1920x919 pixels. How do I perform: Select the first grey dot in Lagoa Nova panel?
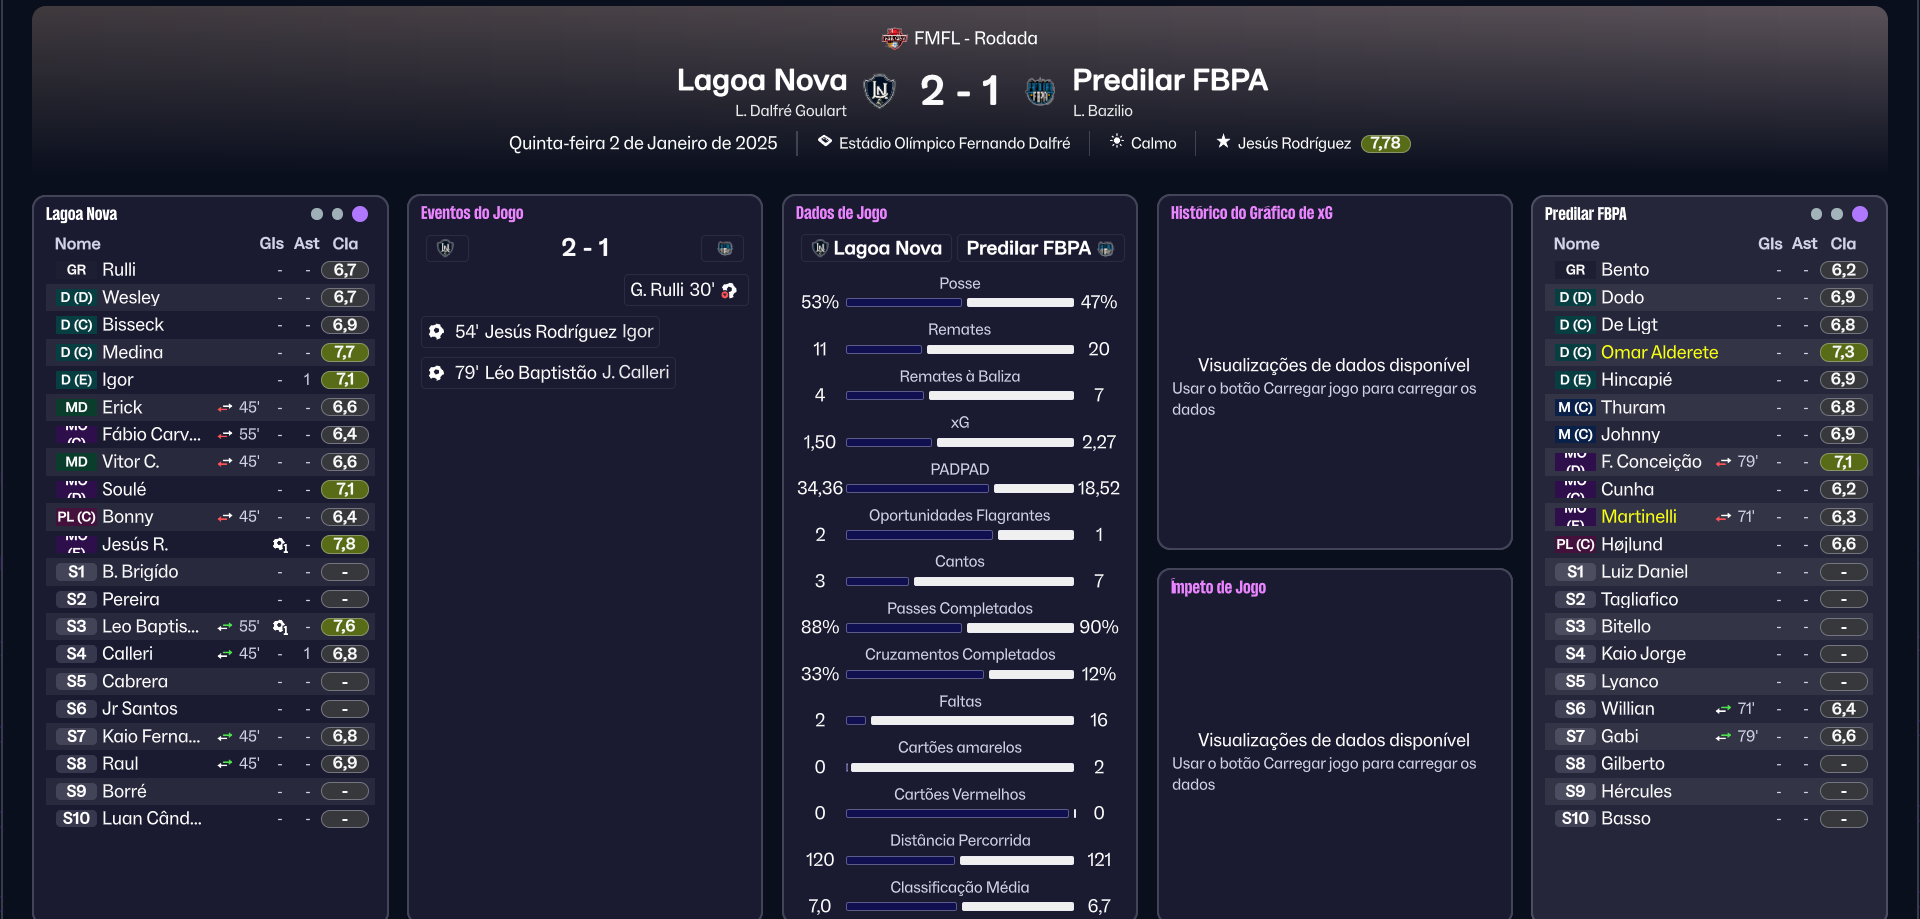pos(317,214)
